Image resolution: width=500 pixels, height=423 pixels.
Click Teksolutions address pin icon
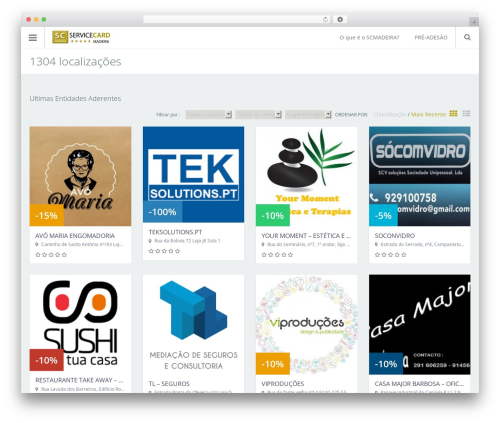pyautogui.click(x=150, y=241)
